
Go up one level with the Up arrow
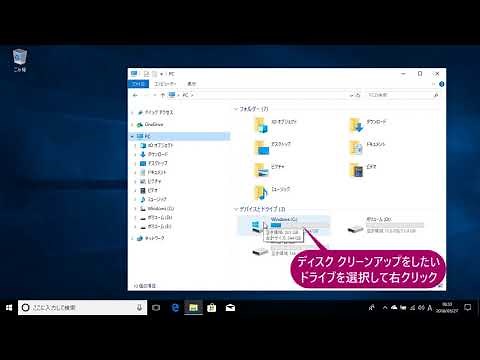coord(162,95)
